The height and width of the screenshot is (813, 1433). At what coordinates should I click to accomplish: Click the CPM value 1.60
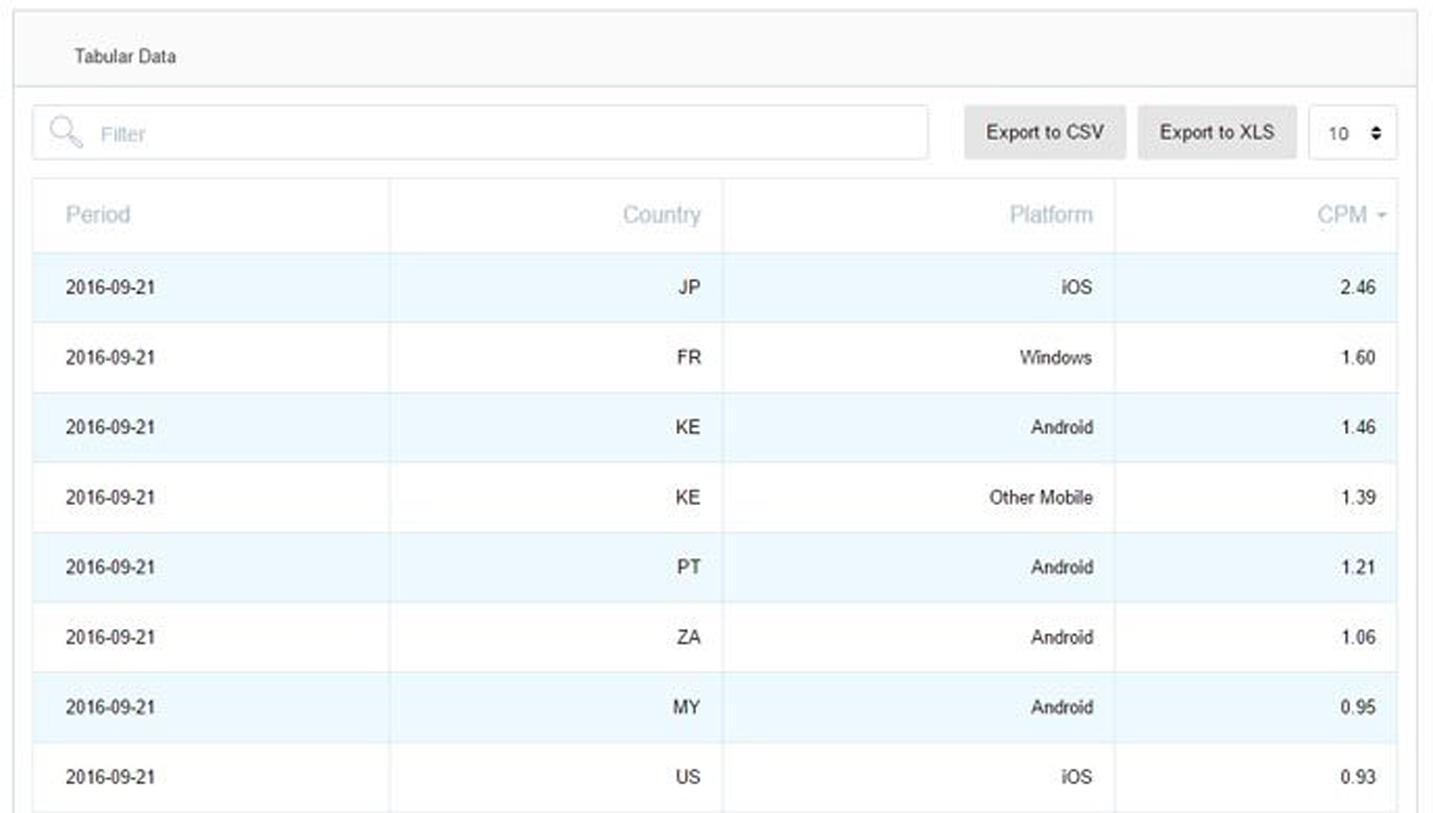coord(1358,357)
